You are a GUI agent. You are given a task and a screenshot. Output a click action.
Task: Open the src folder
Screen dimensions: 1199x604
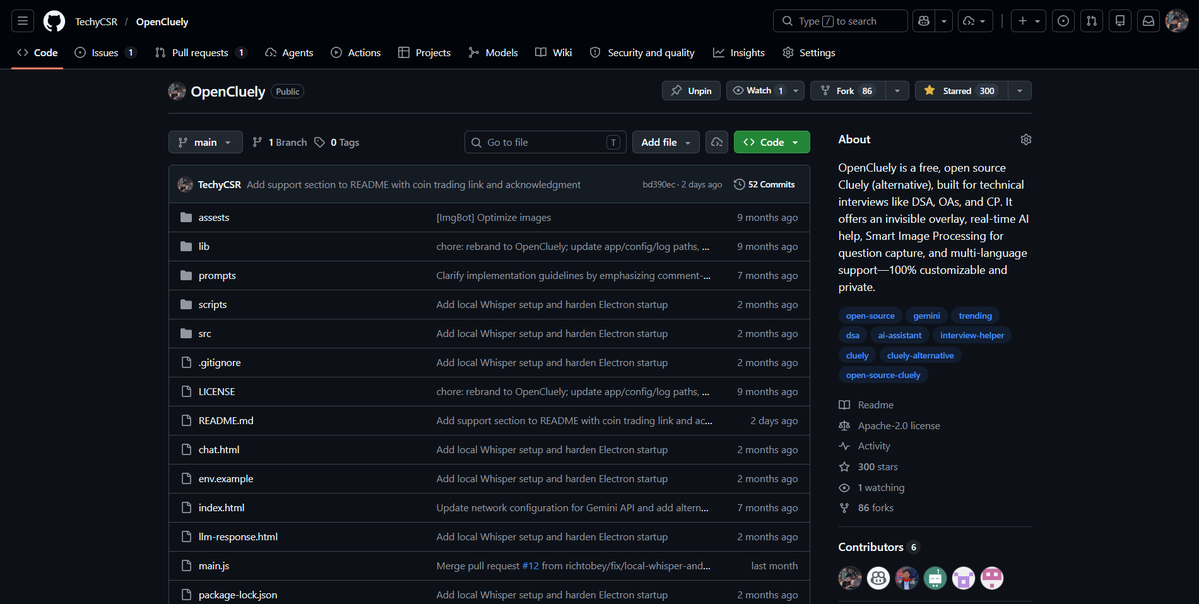[x=204, y=334]
